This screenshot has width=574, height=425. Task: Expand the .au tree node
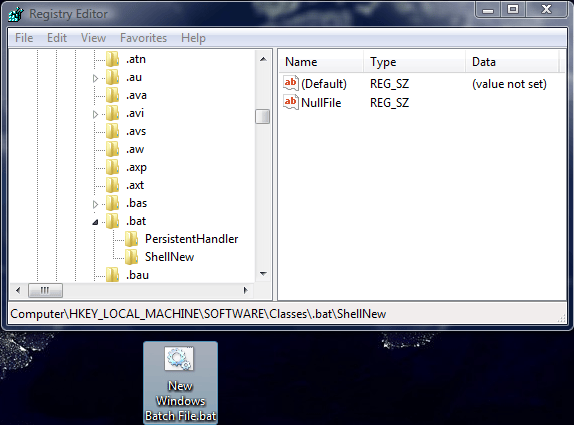(x=95, y=78)
